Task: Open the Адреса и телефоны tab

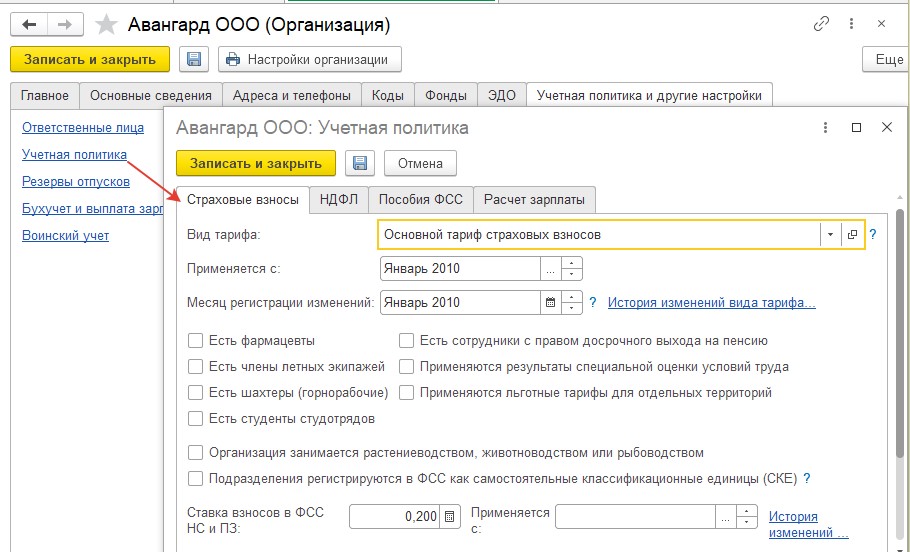Action: click(x=292, y=96)
